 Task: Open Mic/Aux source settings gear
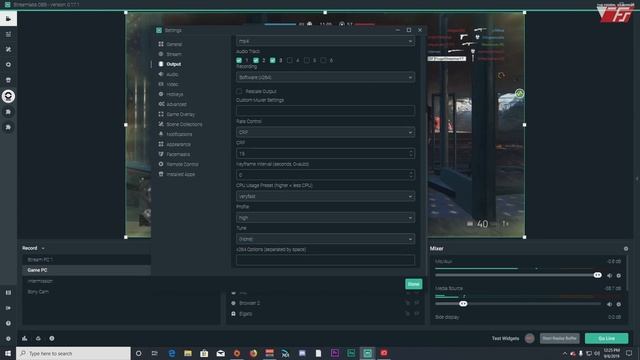tap(619, 276)
